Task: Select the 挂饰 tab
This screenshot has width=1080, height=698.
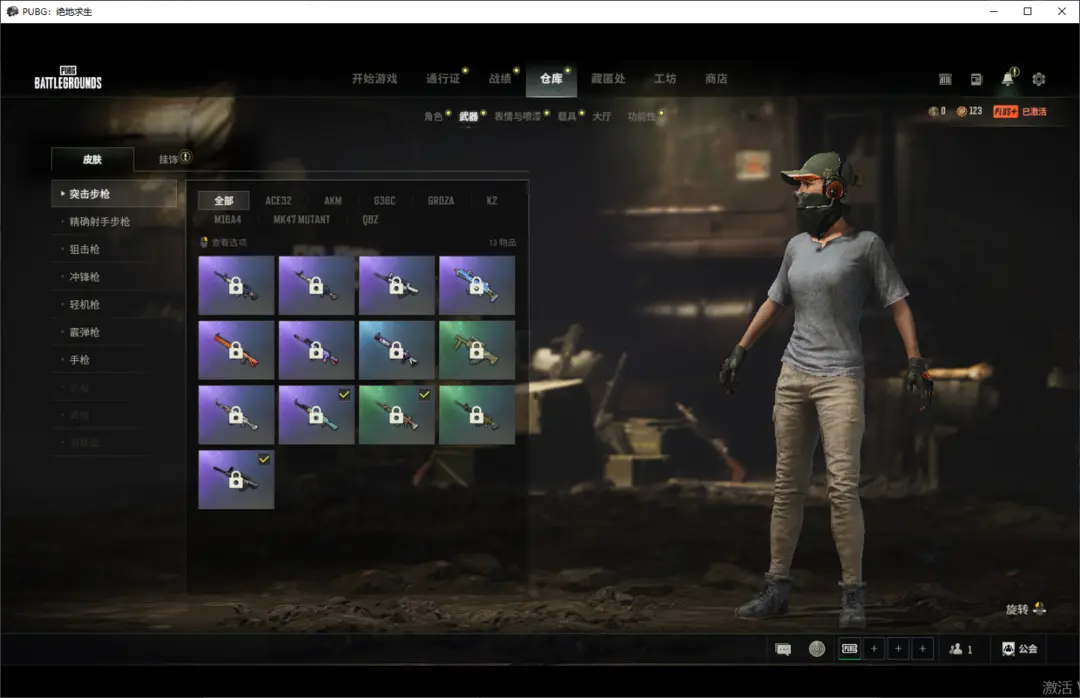Action: click(168, 159)
